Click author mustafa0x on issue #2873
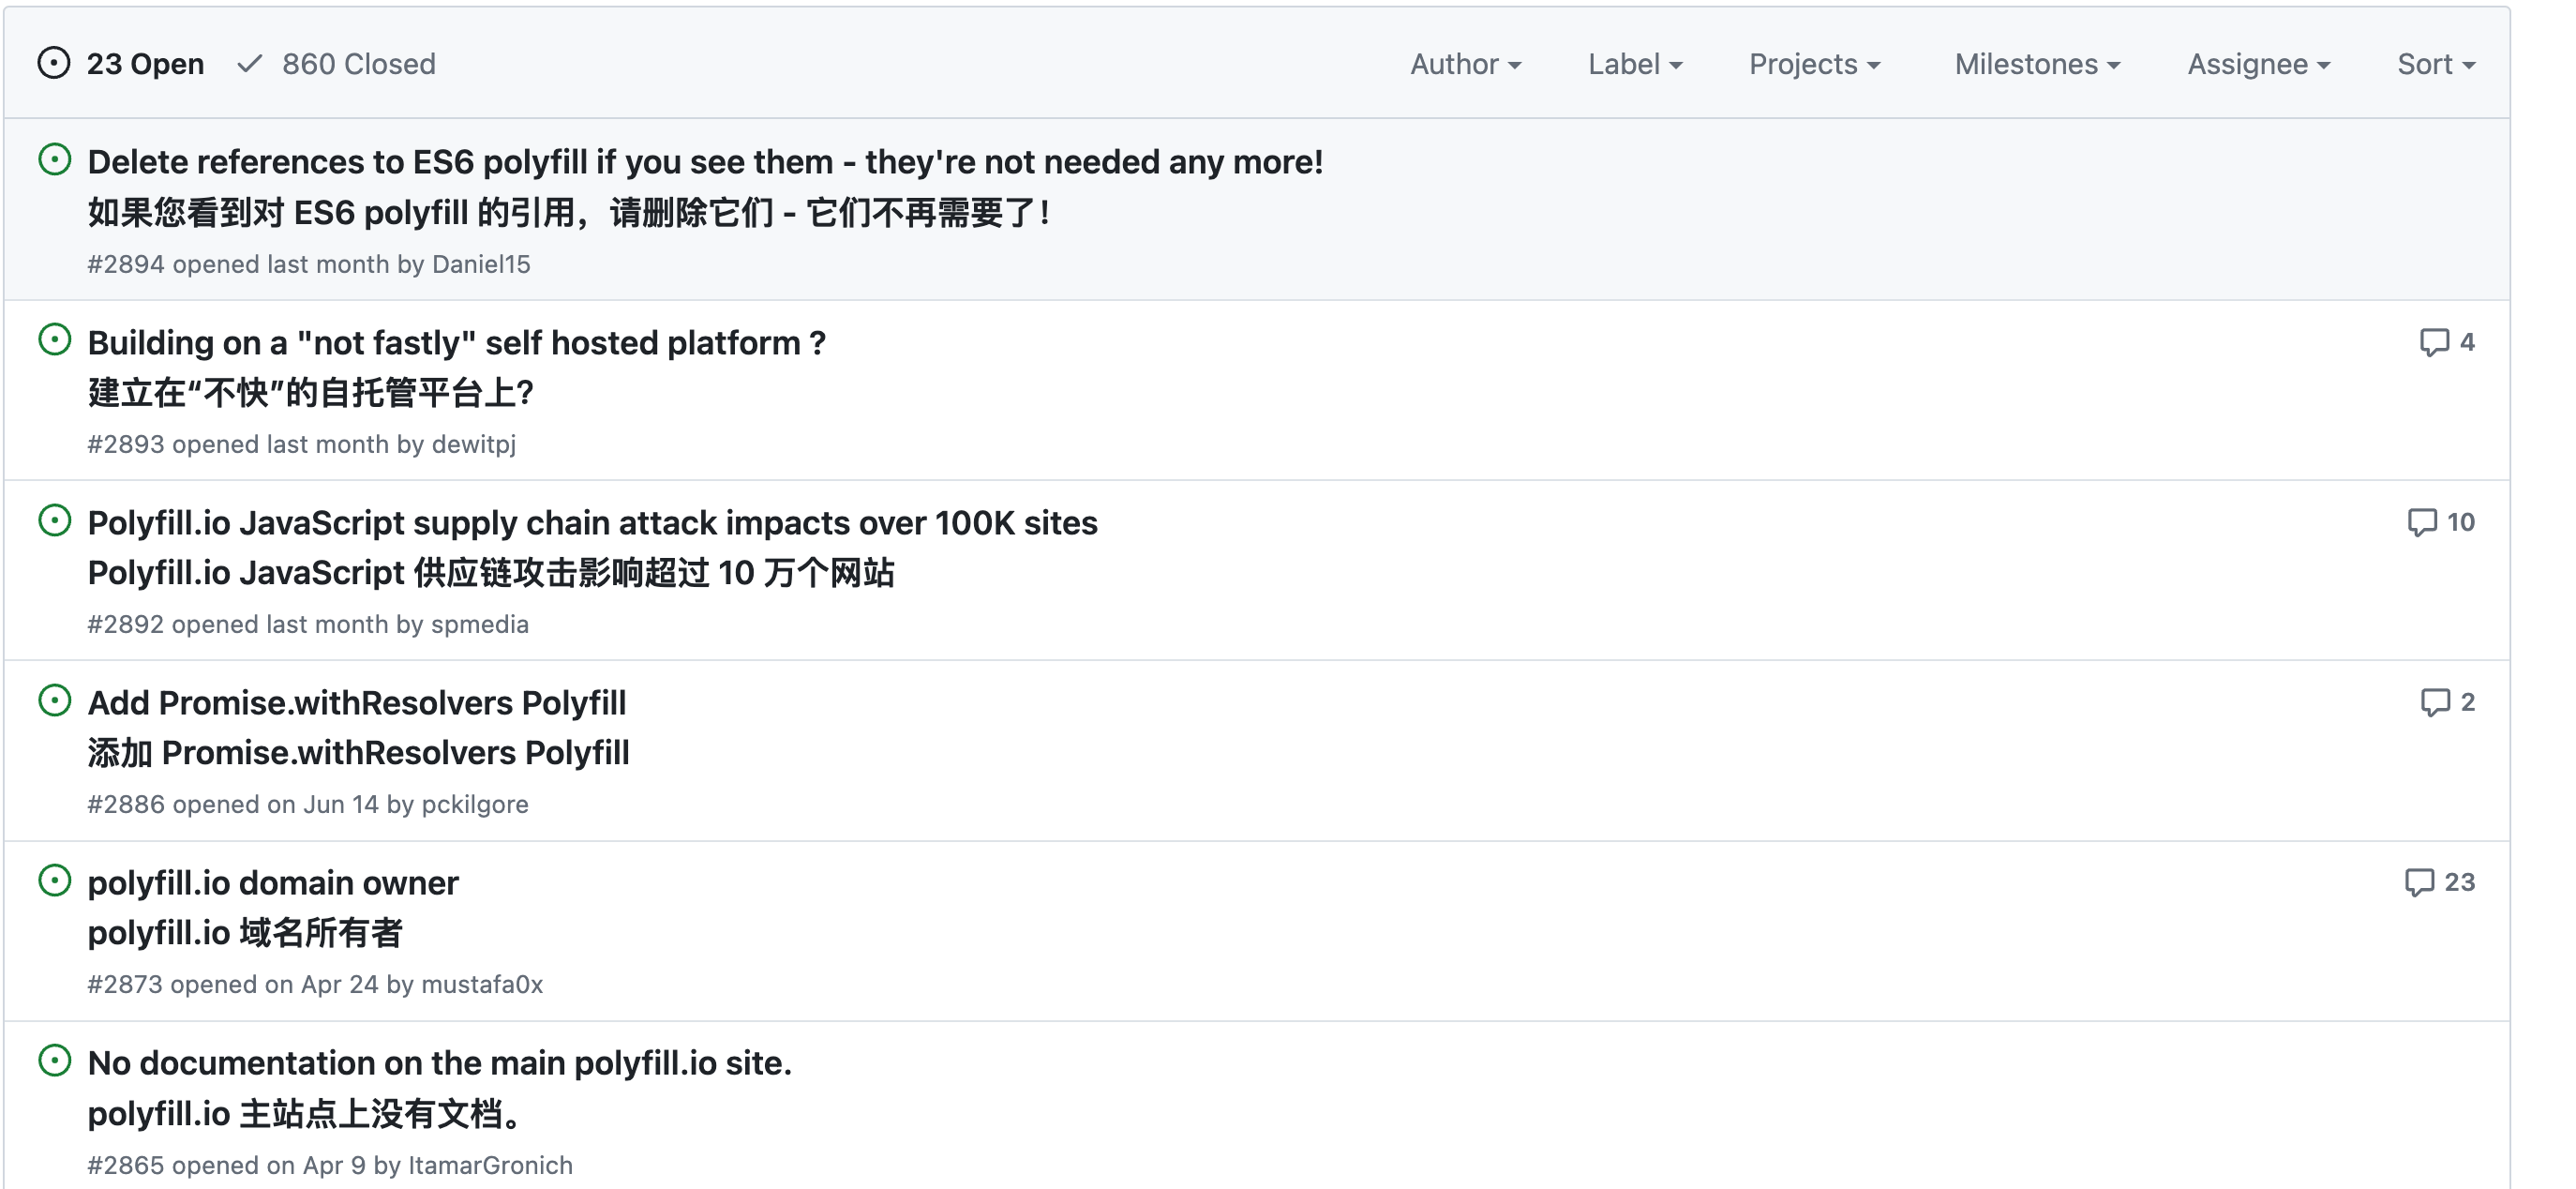Image resolution: width=2576 pixels, height=1189 pixels. 482,984
